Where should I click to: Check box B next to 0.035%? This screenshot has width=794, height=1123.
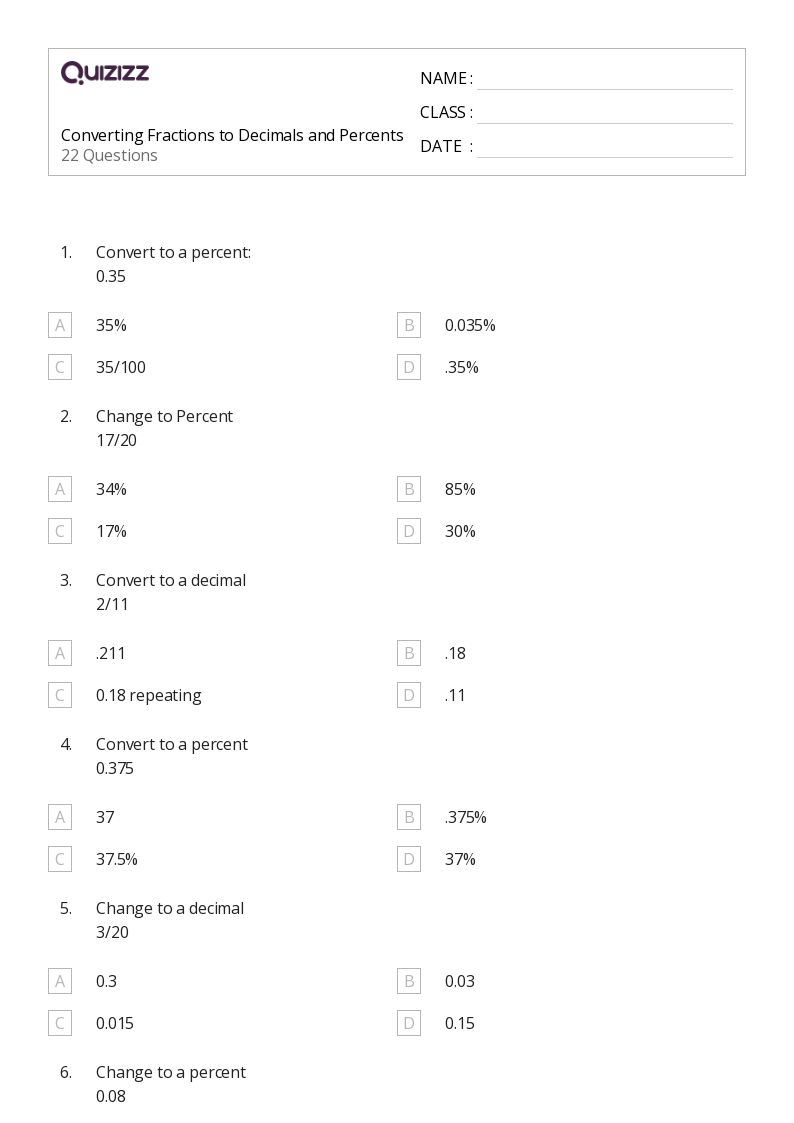(x=408, y=325)
